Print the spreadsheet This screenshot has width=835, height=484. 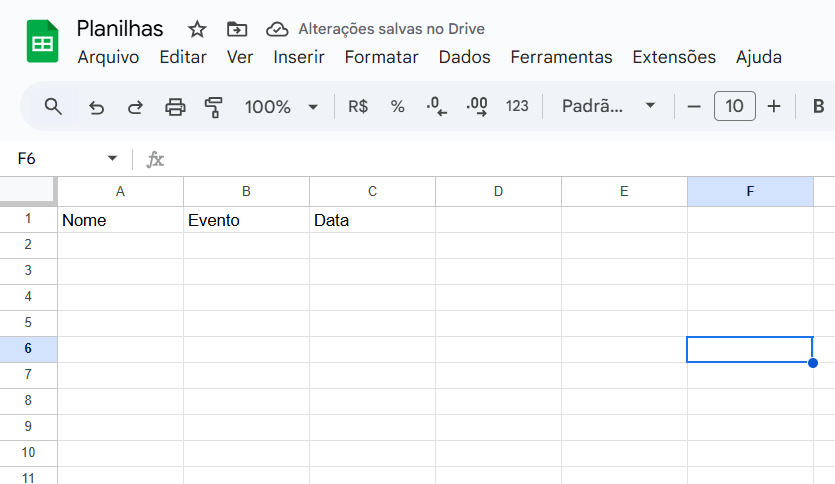point(175,107)
